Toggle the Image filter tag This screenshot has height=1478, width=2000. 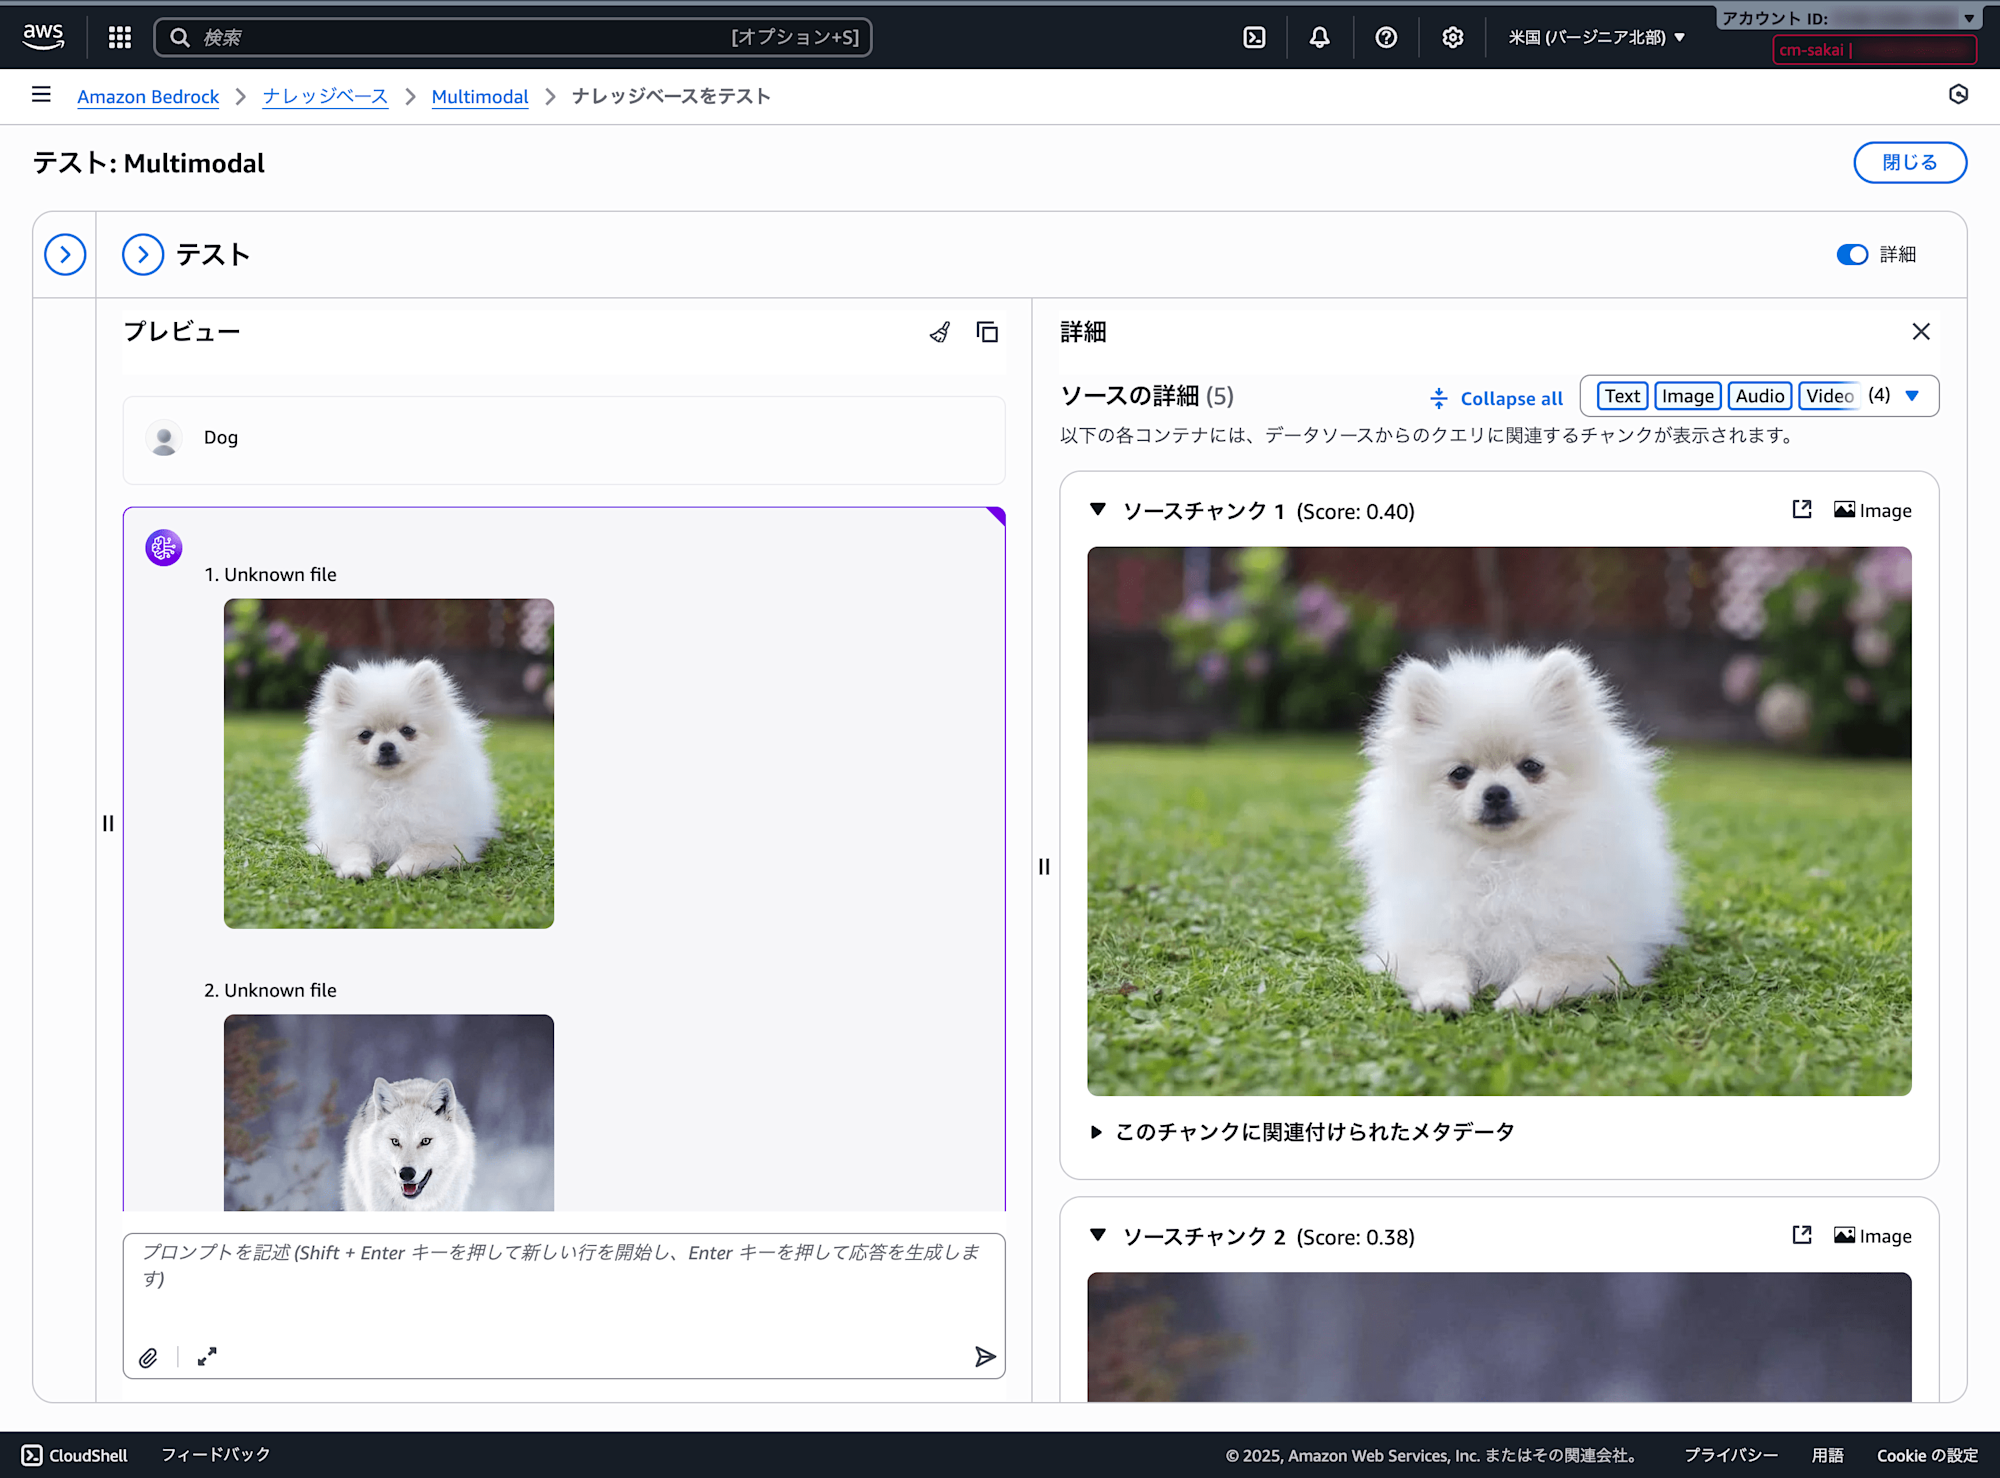click(1687, 396)
